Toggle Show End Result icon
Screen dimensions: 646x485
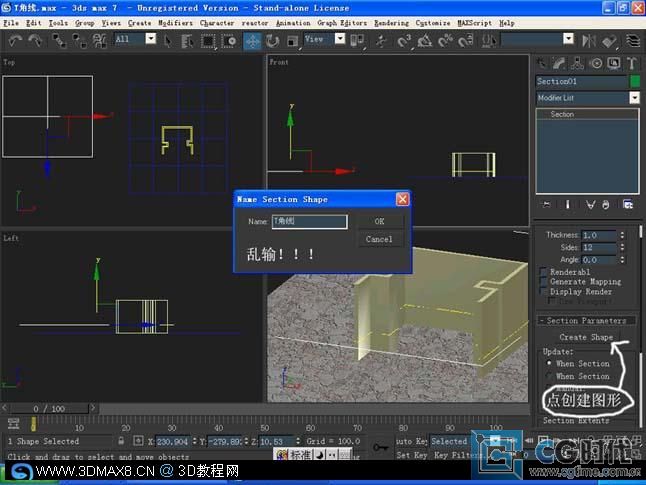point(567,204)
